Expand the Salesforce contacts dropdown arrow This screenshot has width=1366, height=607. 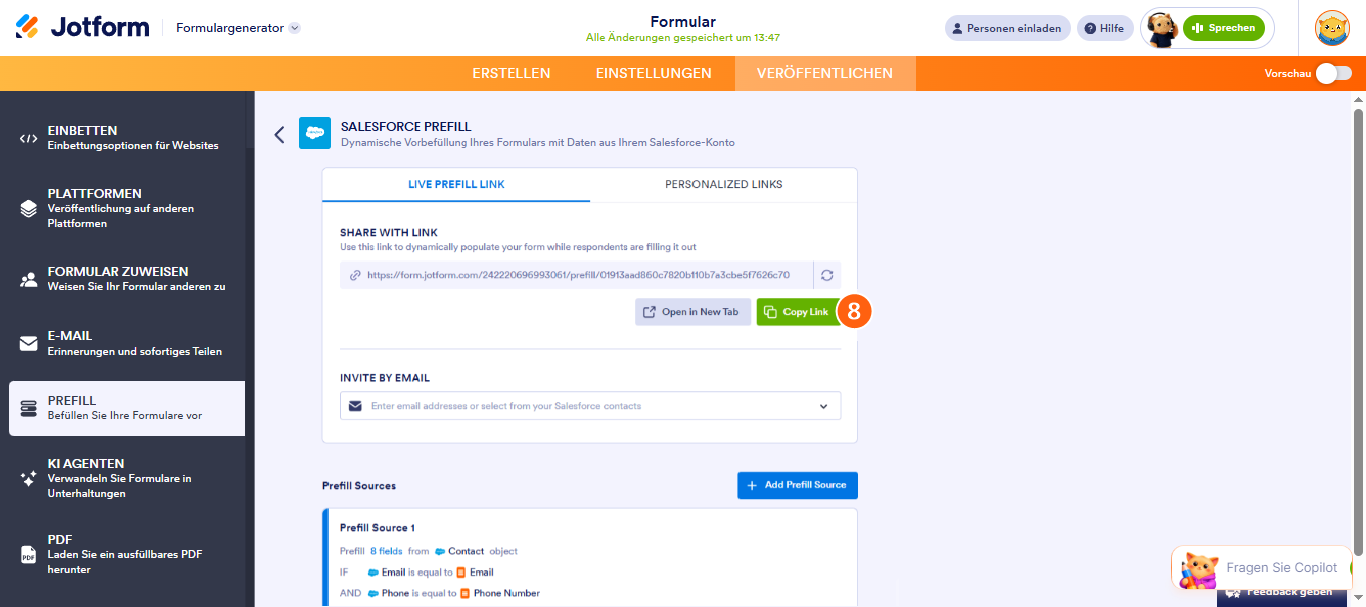click(824, 406)
